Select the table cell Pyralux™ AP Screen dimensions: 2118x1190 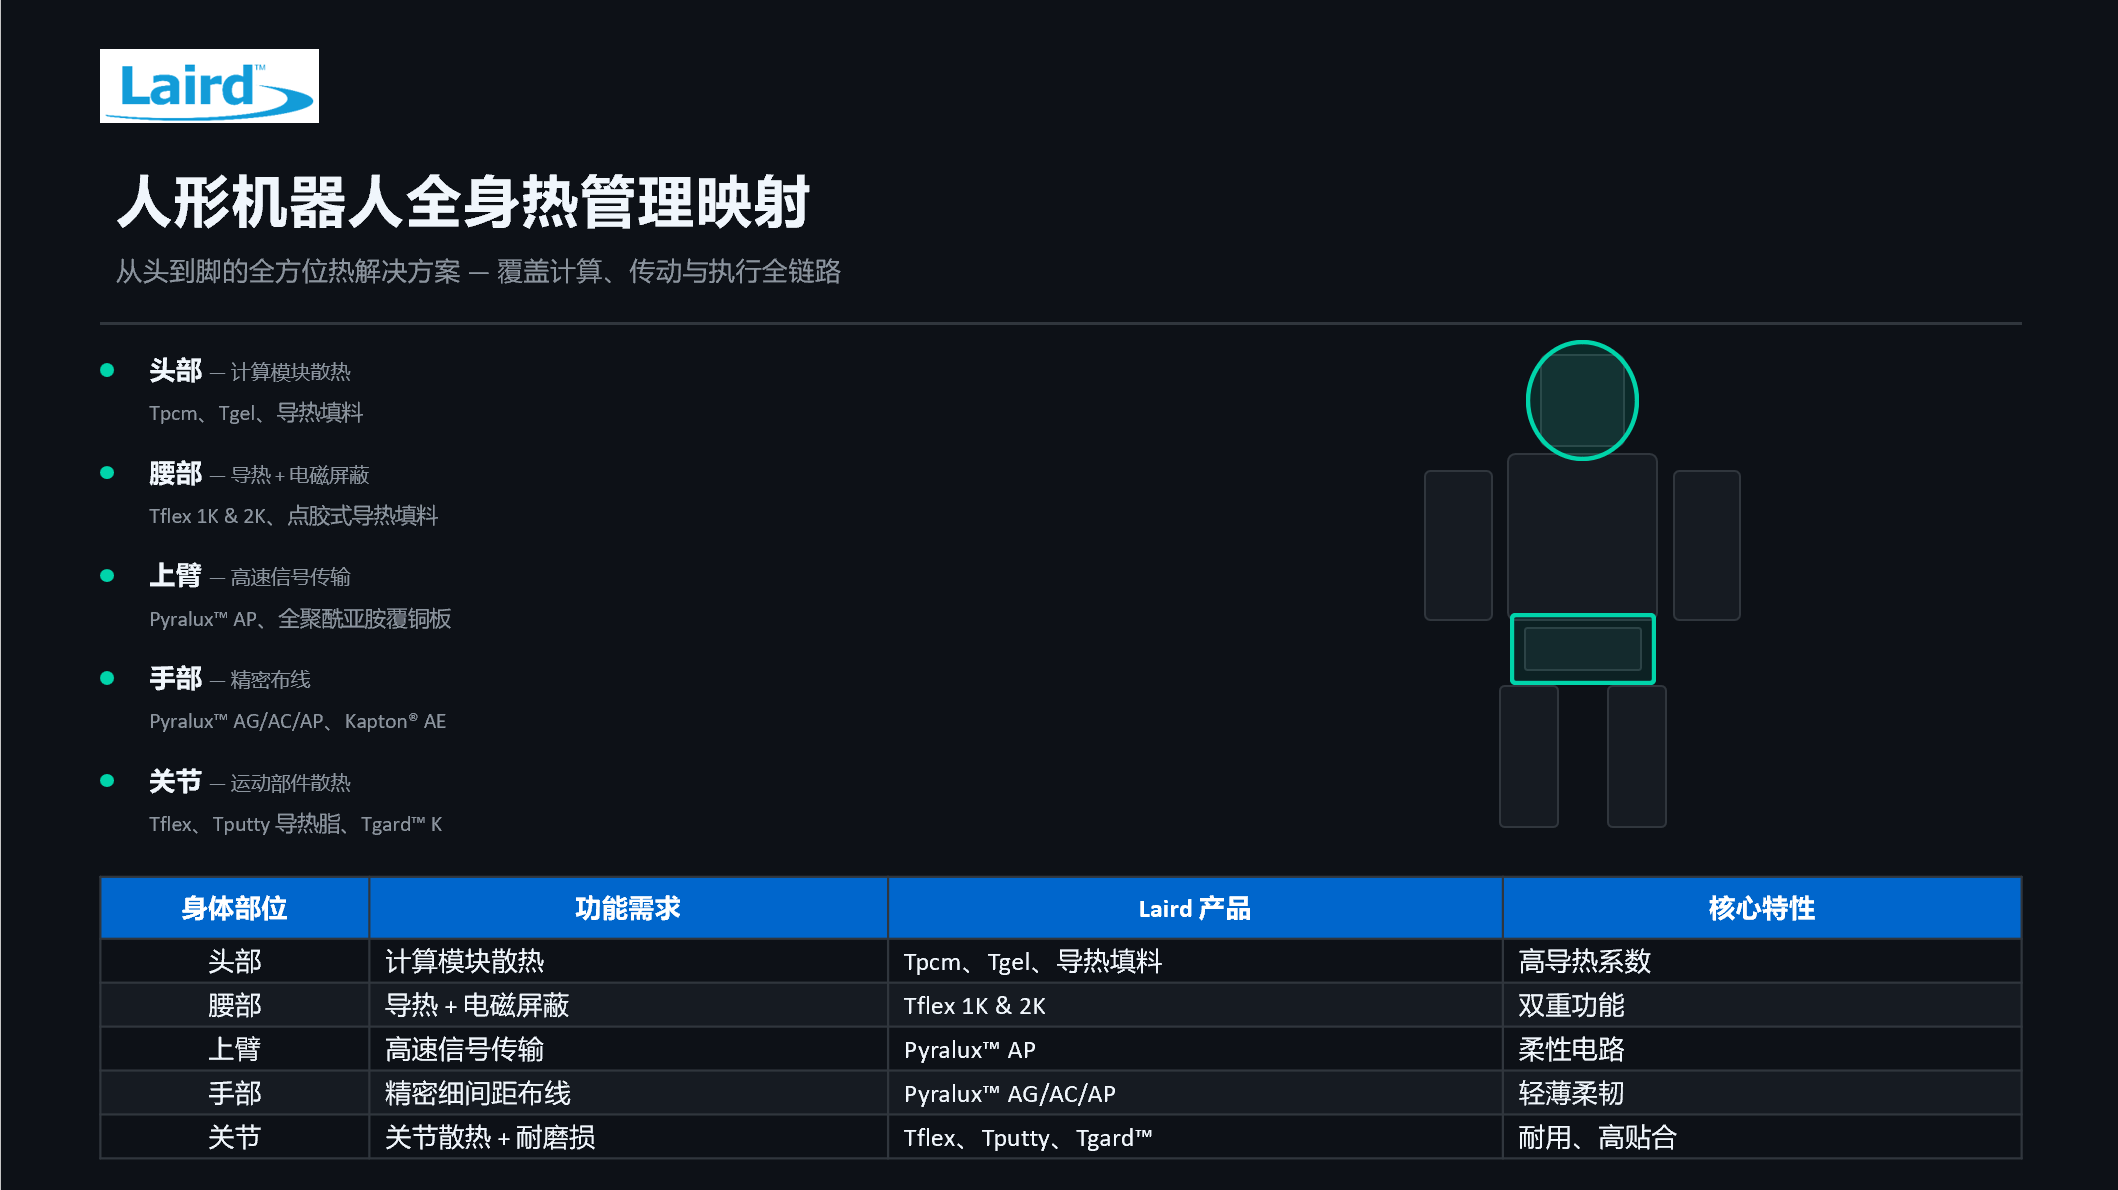(x=1195, y=1049)
